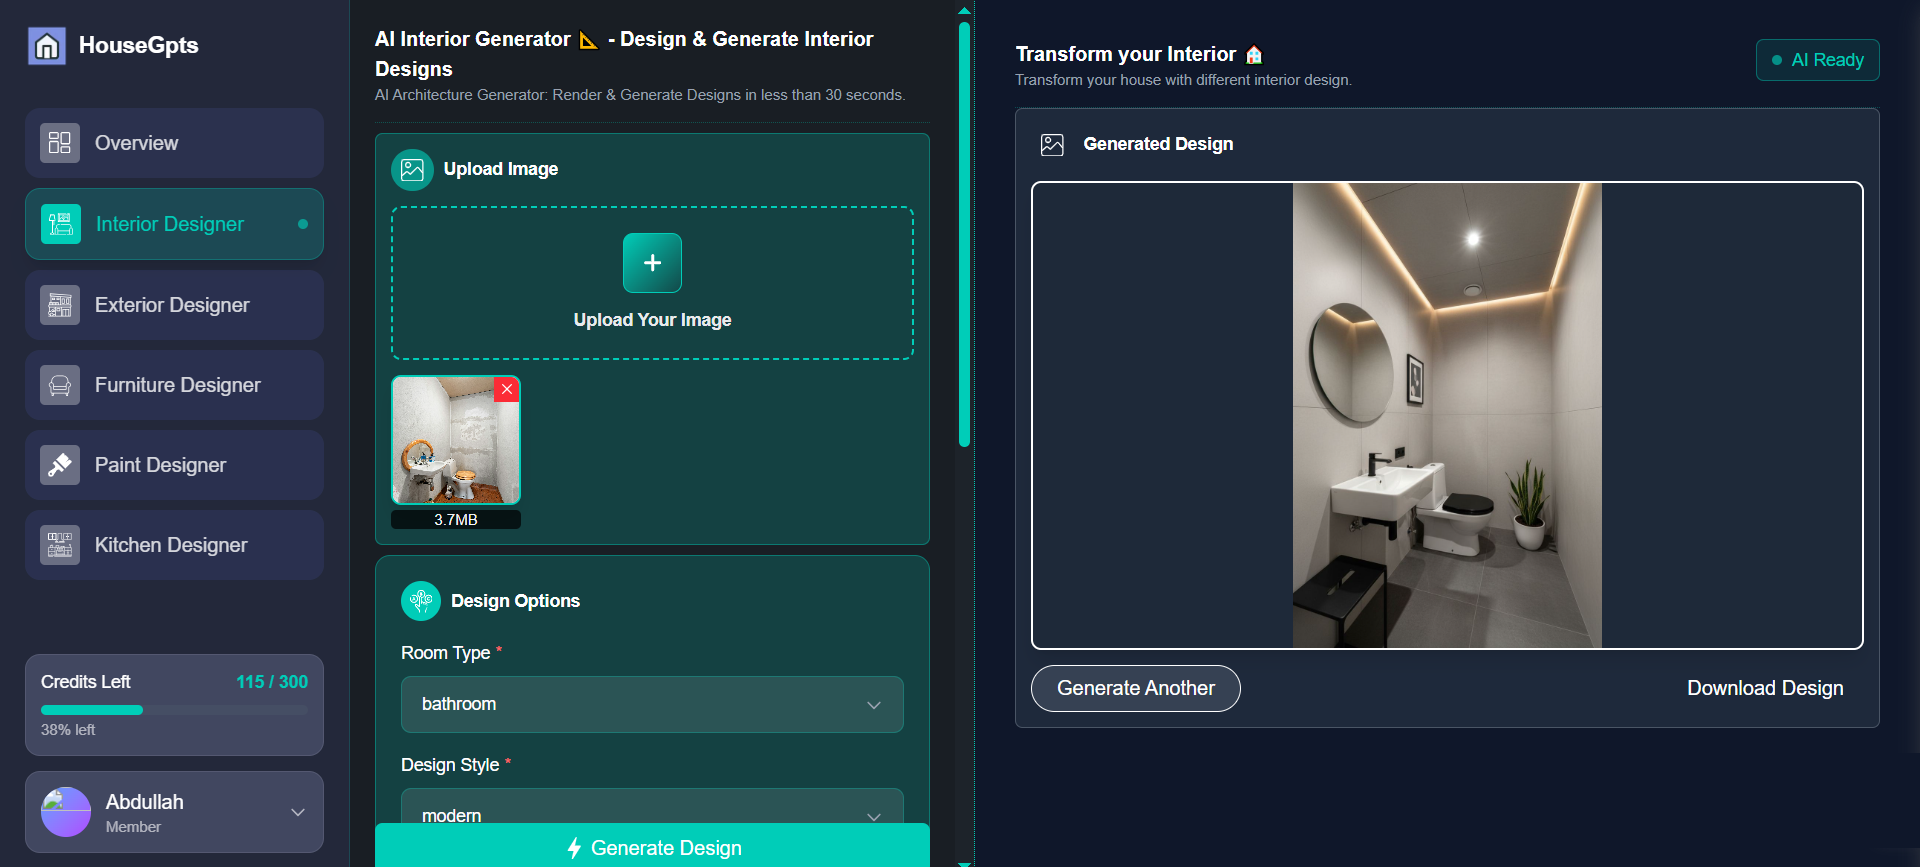The width and height of the screenshot is (1920, 867).
Task: Open the Exterior Designer page
Action: point(174,305)
